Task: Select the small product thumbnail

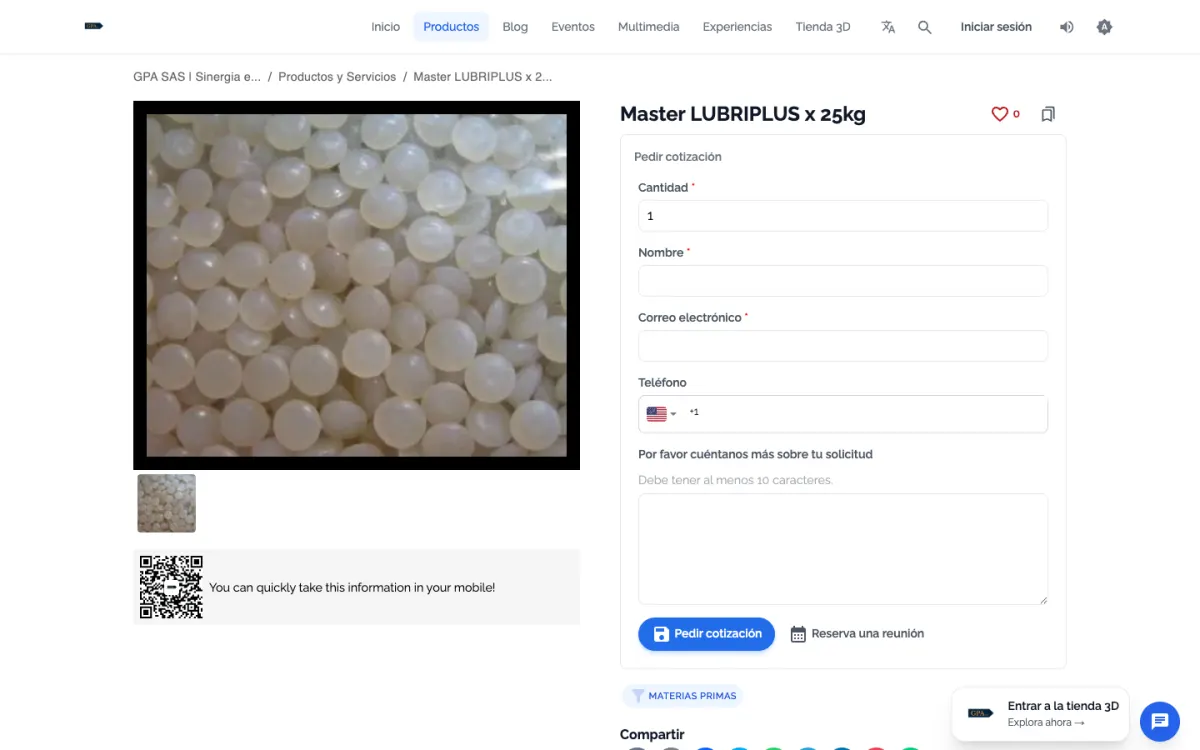Action: coord(166,503)
